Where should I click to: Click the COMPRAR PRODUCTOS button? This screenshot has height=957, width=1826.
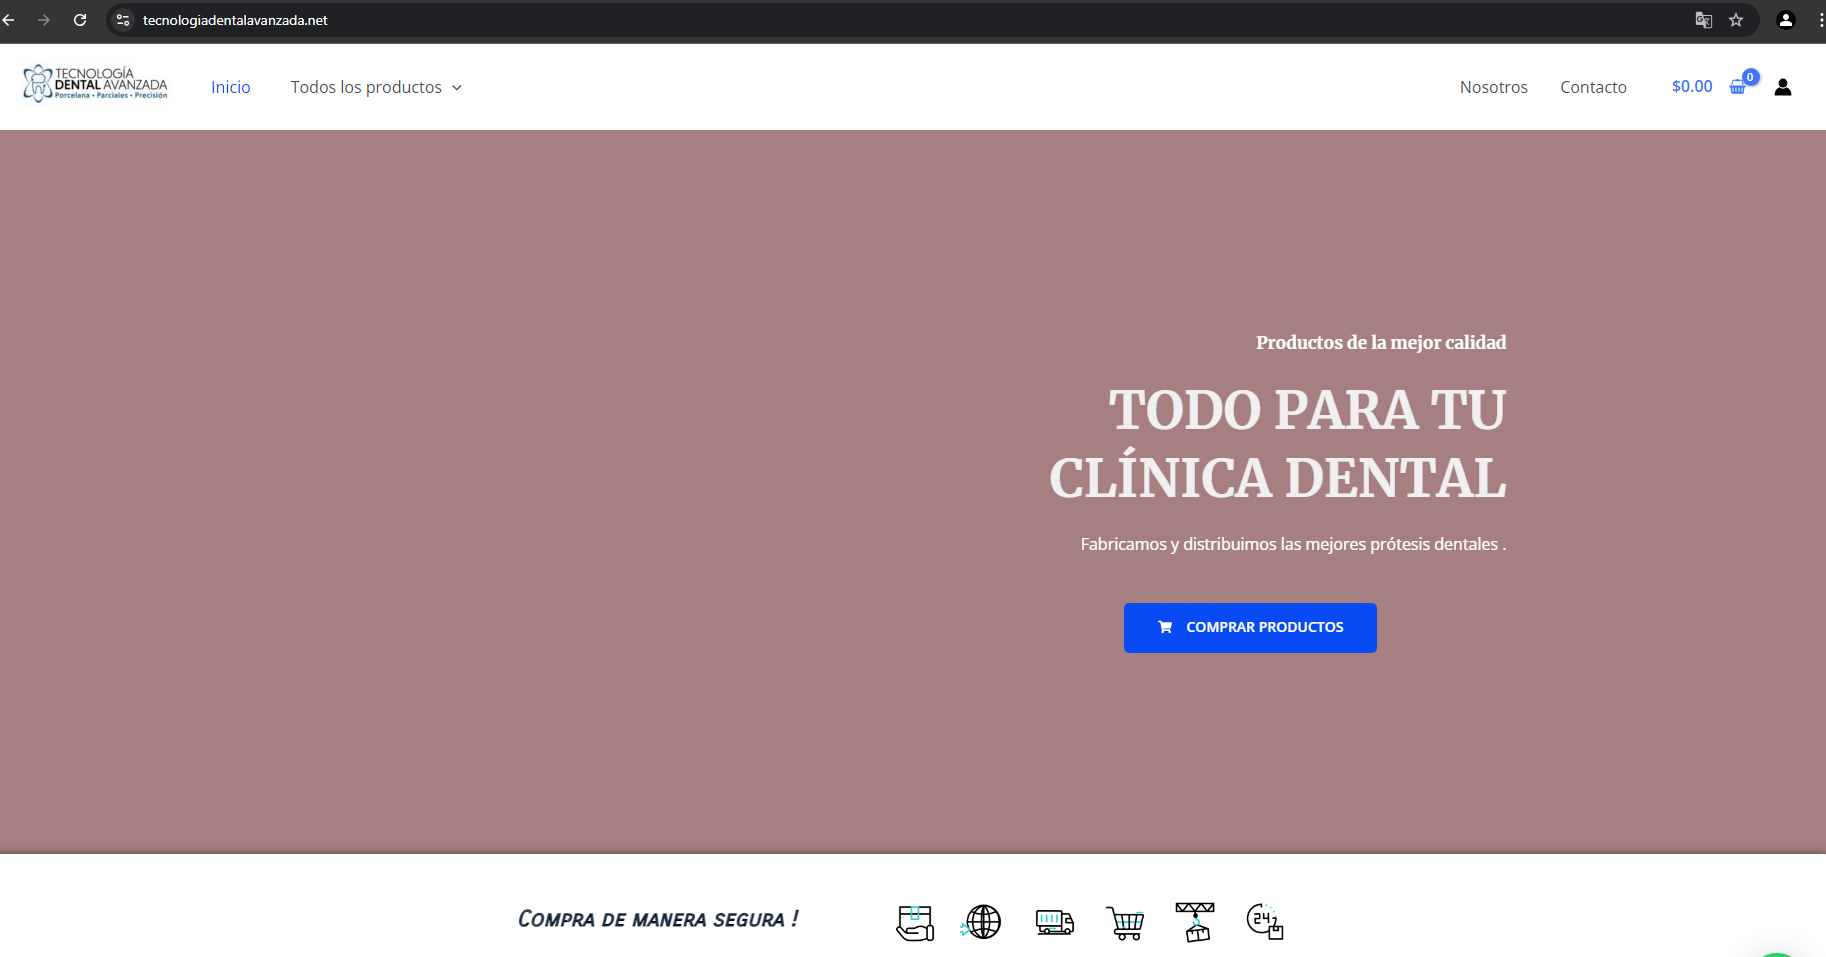(1250, 628)
